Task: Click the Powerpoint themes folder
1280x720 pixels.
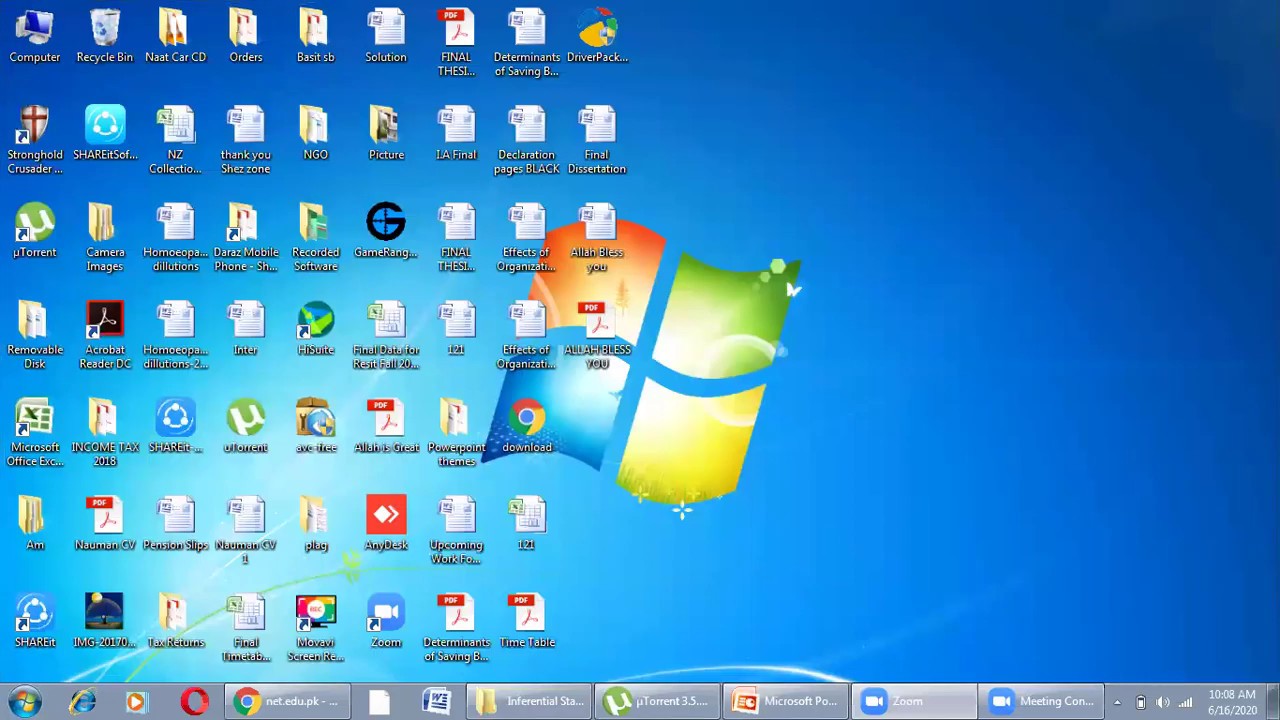Action: (x=456, y=433)
